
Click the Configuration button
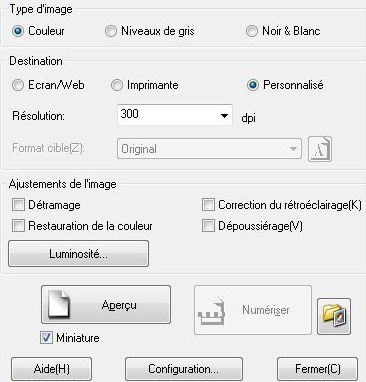coord(184,369)
